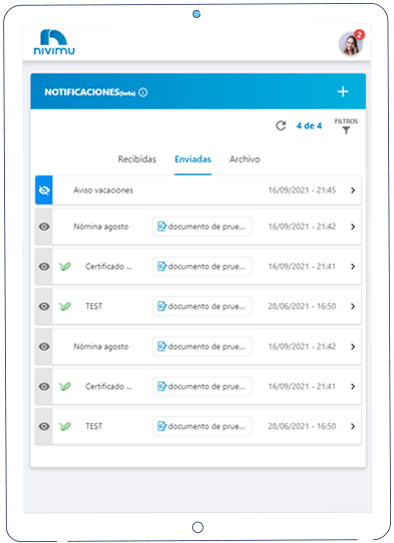
Task: Click the nivimu logo
Action: coord(54,42)
